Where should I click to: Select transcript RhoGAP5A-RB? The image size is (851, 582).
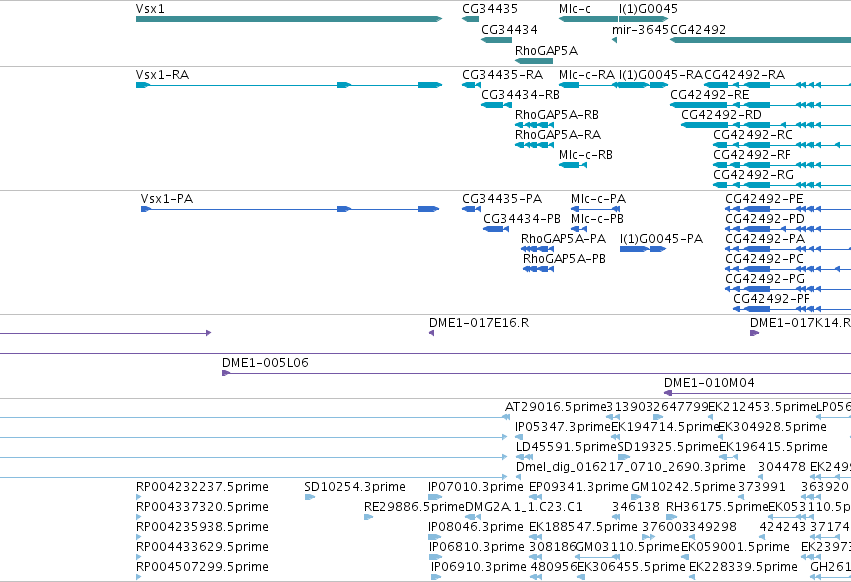point(534,125)
